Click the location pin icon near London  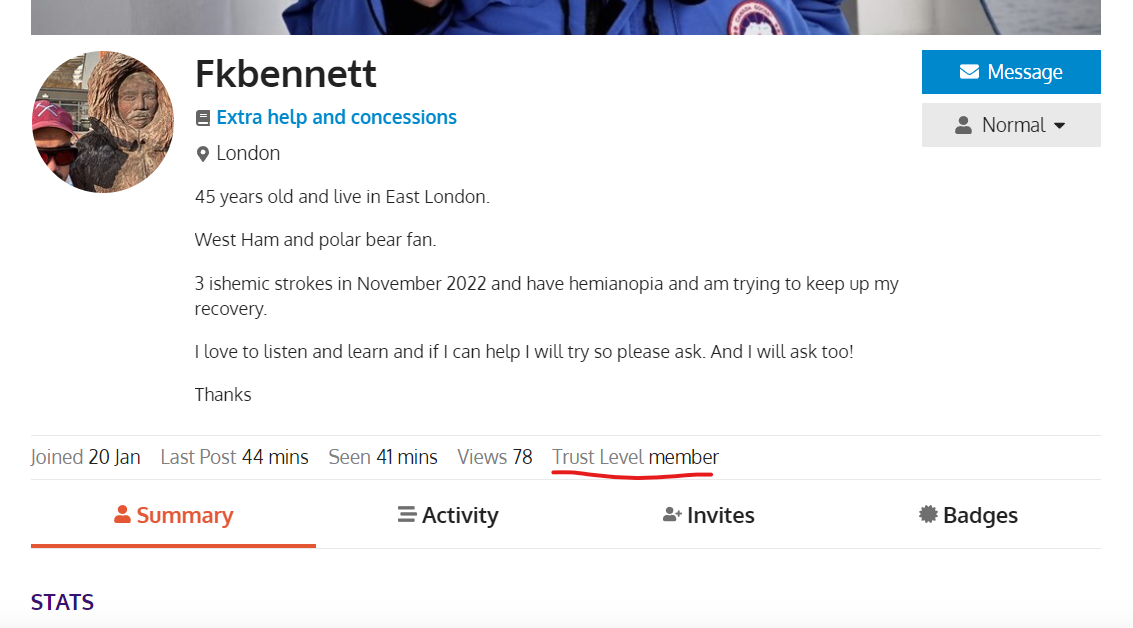click(x=203, y=154)
